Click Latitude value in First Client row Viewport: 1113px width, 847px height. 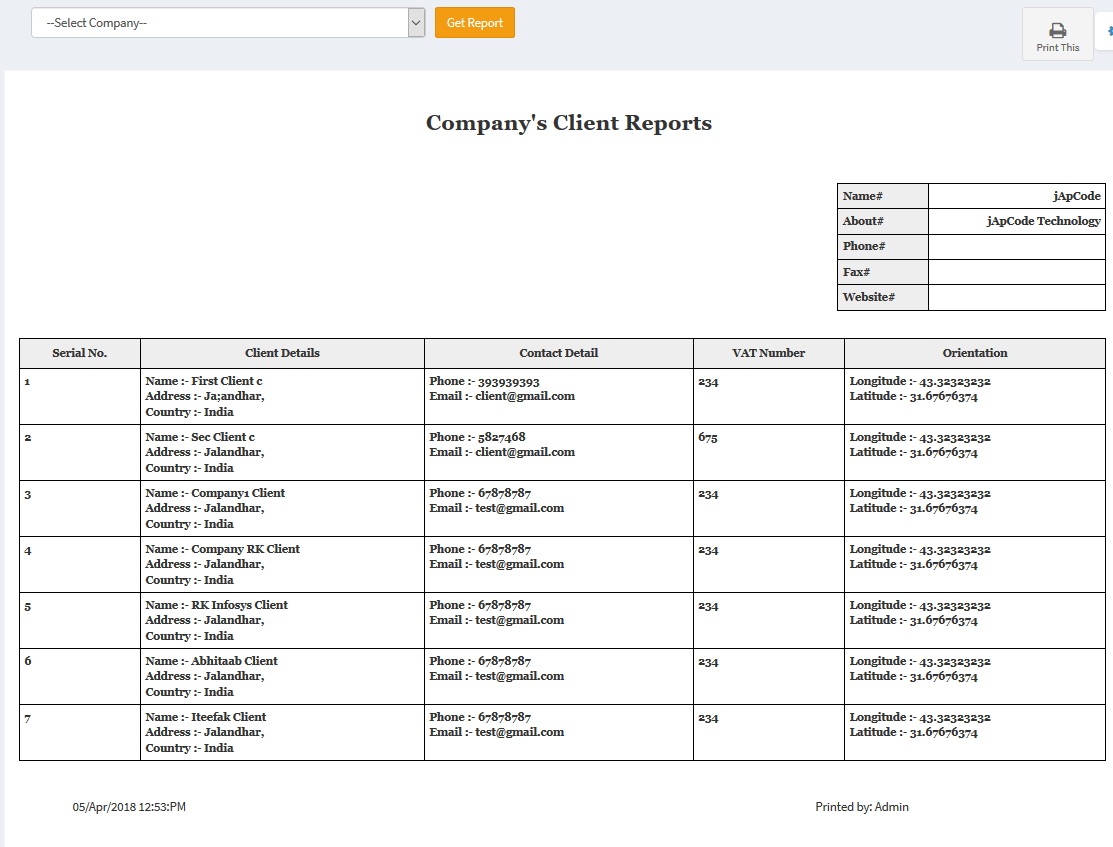click(943, 396)
